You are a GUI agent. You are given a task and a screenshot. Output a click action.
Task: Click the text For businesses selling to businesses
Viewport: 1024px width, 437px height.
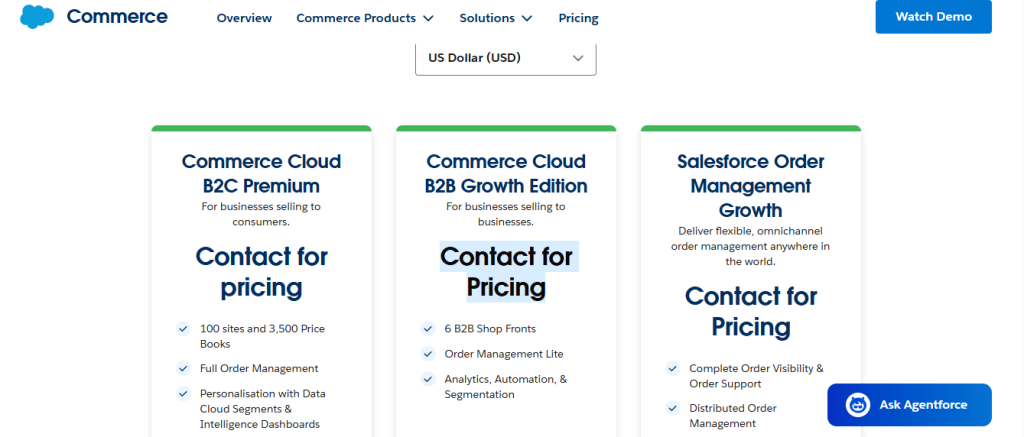[x=506, y=214]
